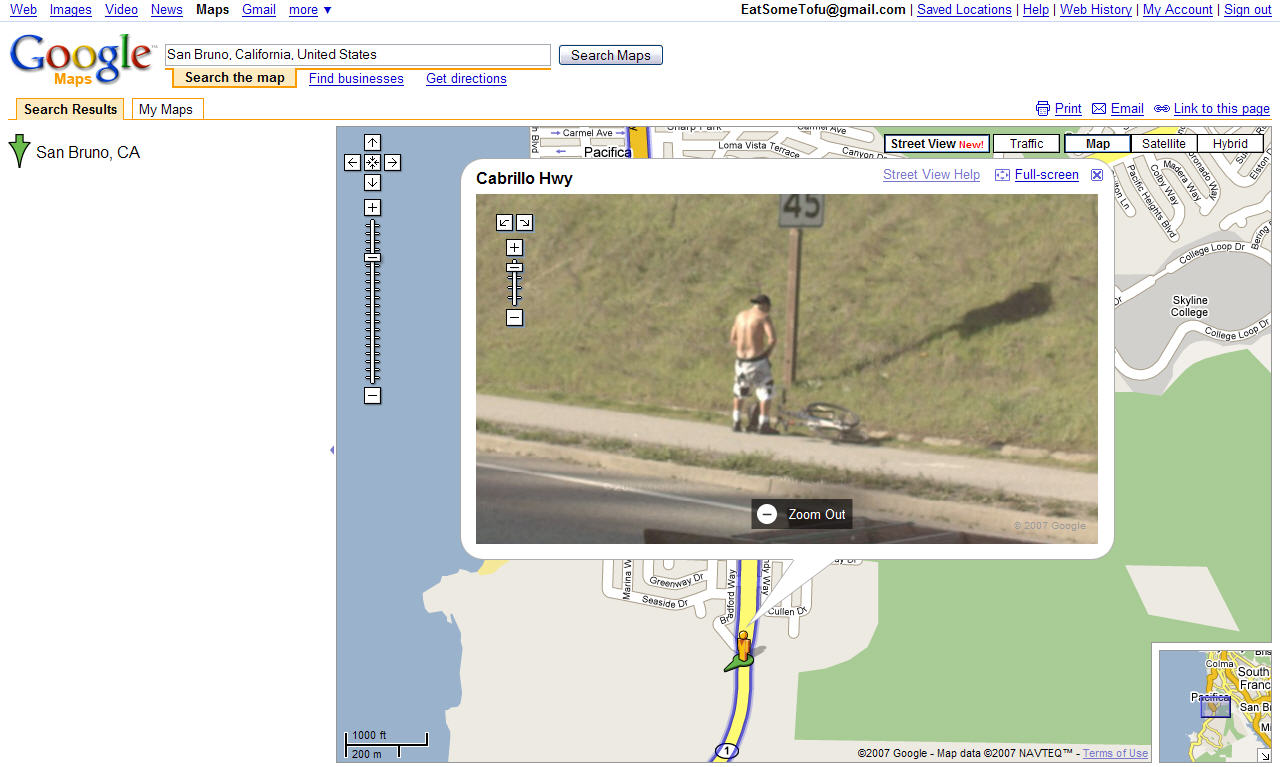Viewport: 1280px width, 767px height.
Task: Select the Find businesses tab
Action: pos(356,79)
